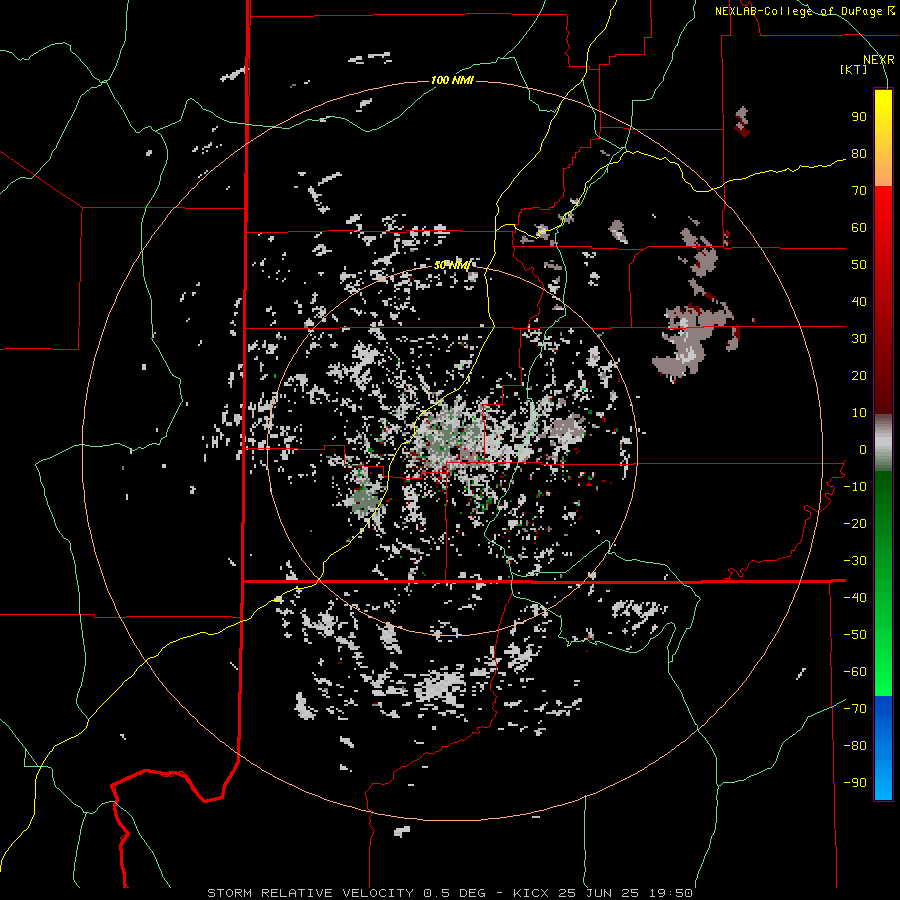Viewport: 900px width, 900px height.
Task: Click the -80 value on velocity scale
Action: tap(855, 746)
